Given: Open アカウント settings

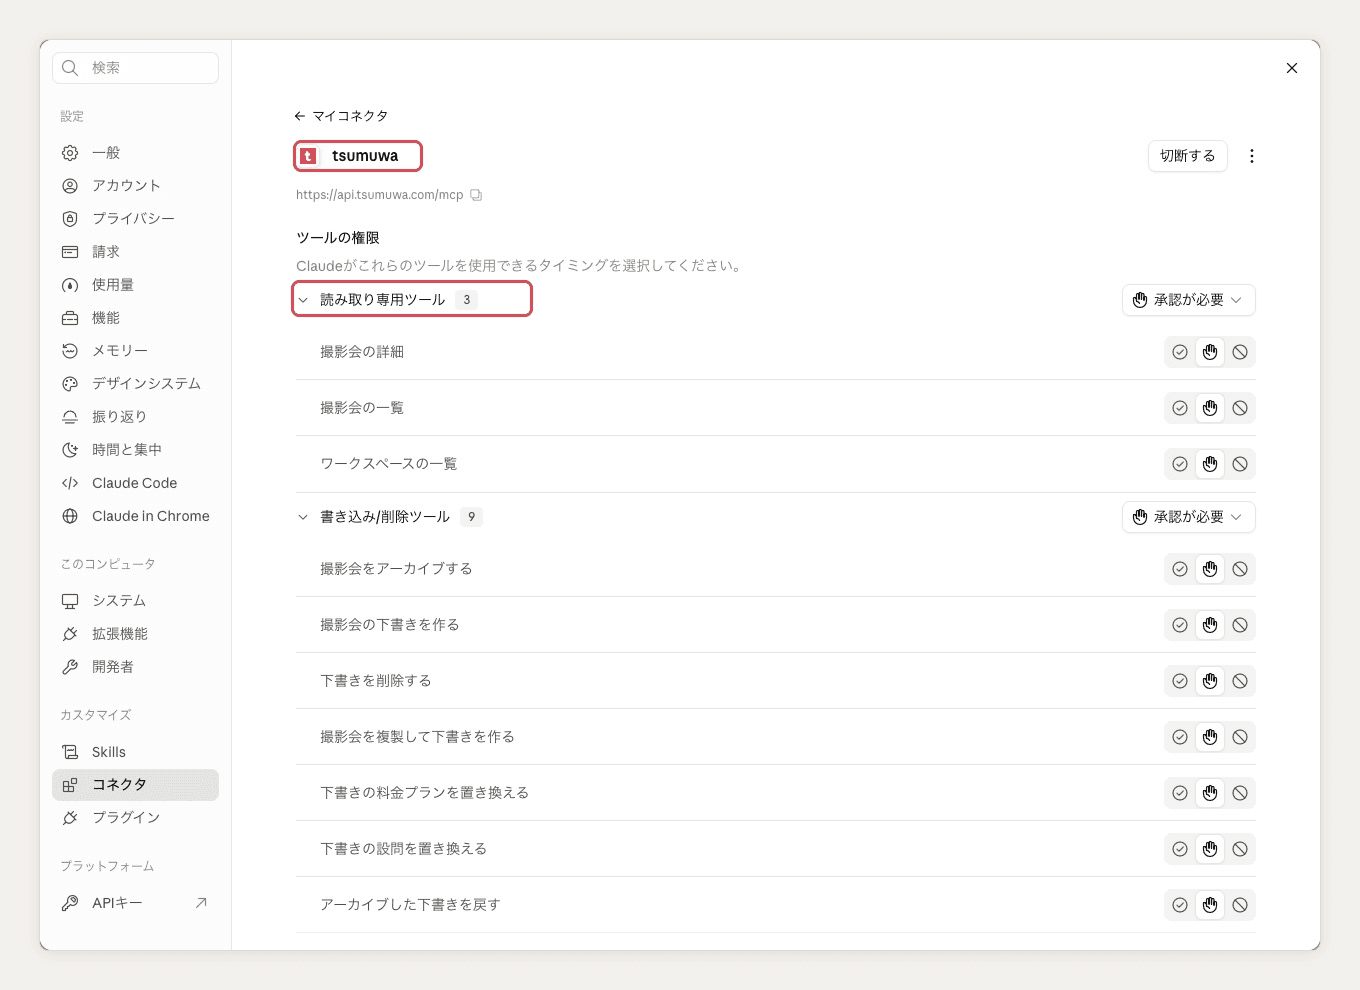Looking at the screenshot, I should click(x=135, y=186).
